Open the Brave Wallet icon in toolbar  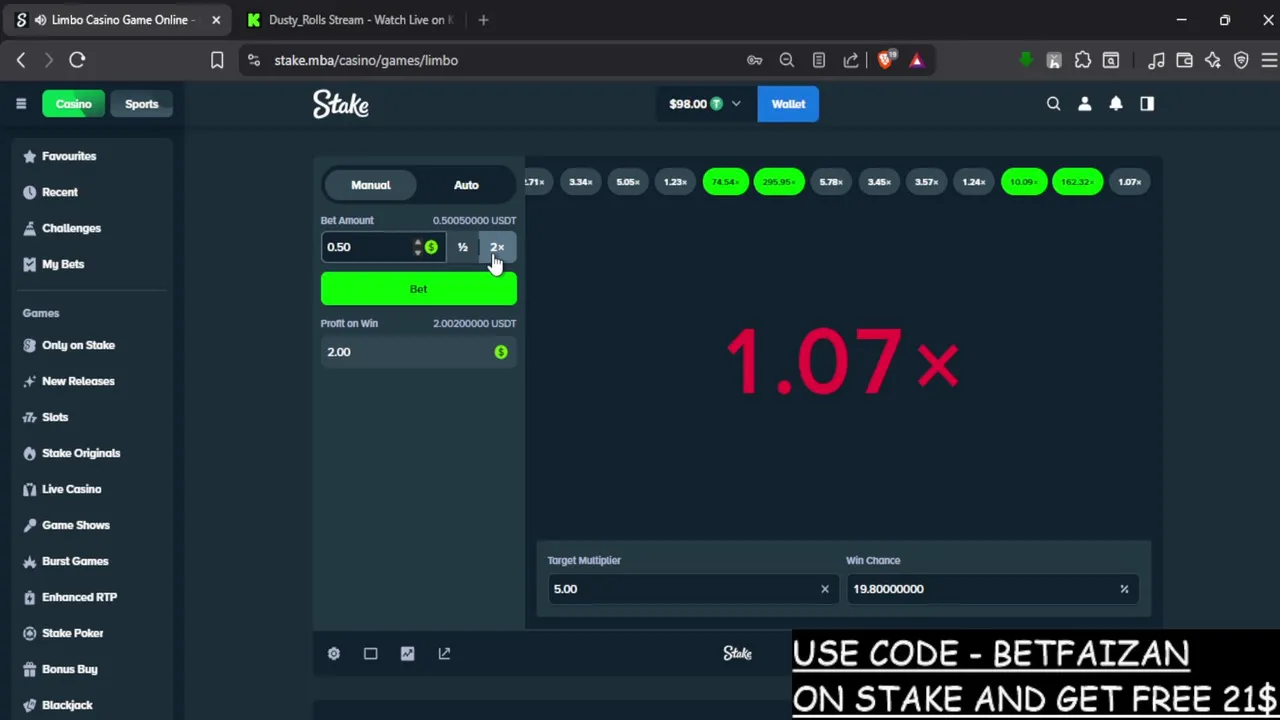point(1184,60)
